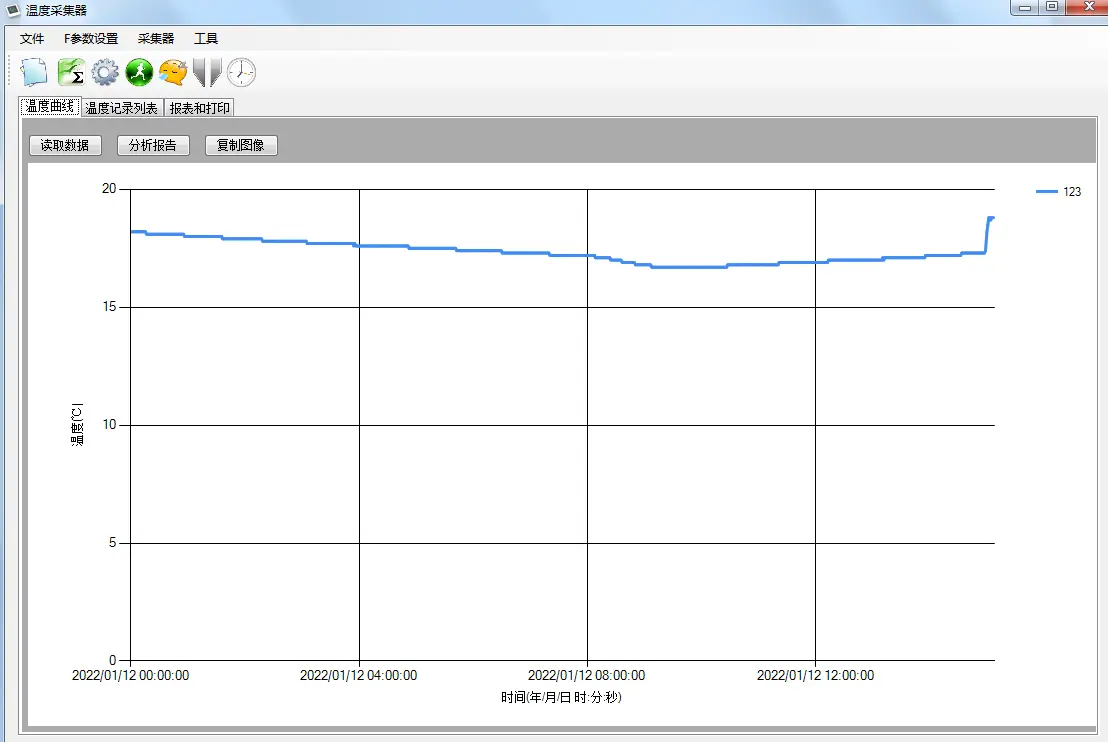This screenshot has height=742, width=1108.
Task: Open the 采集器 menu
Action: 156,39
